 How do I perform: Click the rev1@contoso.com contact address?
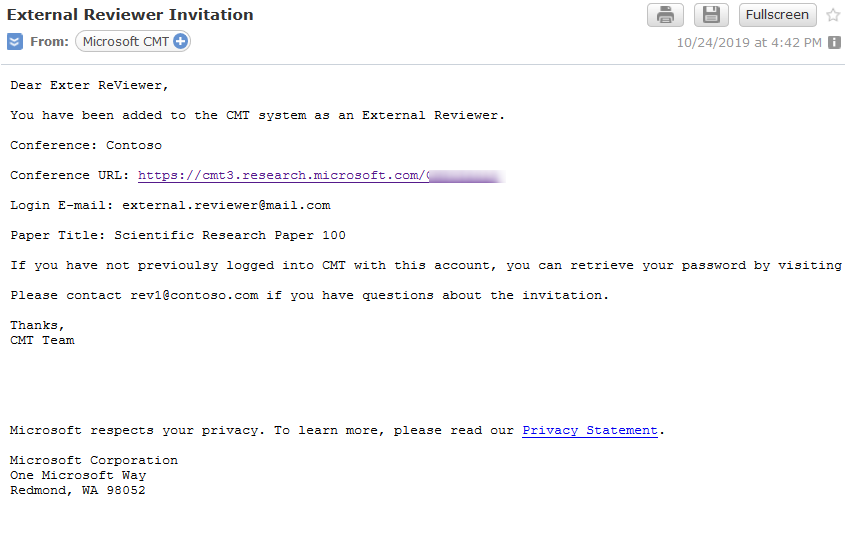[x=194, y=295]
